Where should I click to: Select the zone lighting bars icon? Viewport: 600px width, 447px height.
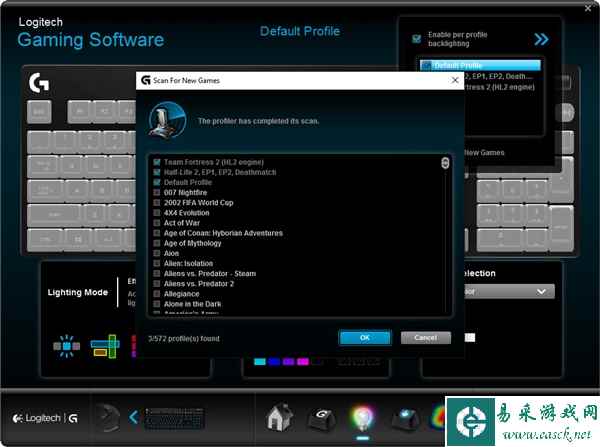[x=105, y=346]
